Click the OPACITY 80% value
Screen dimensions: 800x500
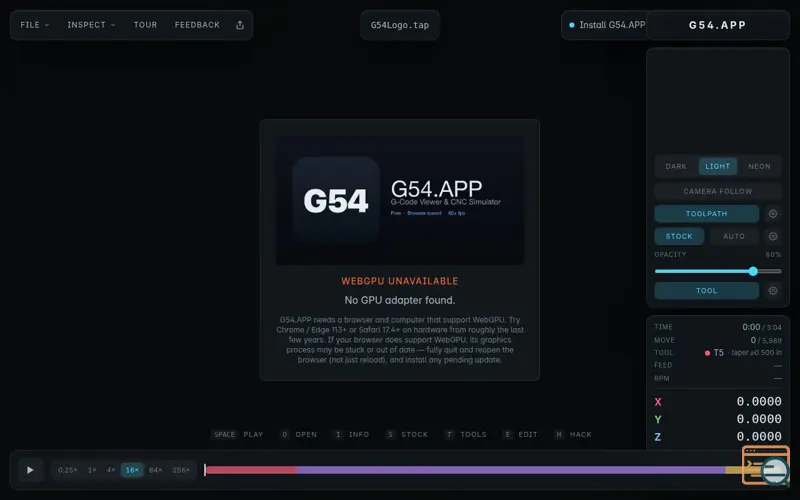pyautogui.click(x=773, y=255)
